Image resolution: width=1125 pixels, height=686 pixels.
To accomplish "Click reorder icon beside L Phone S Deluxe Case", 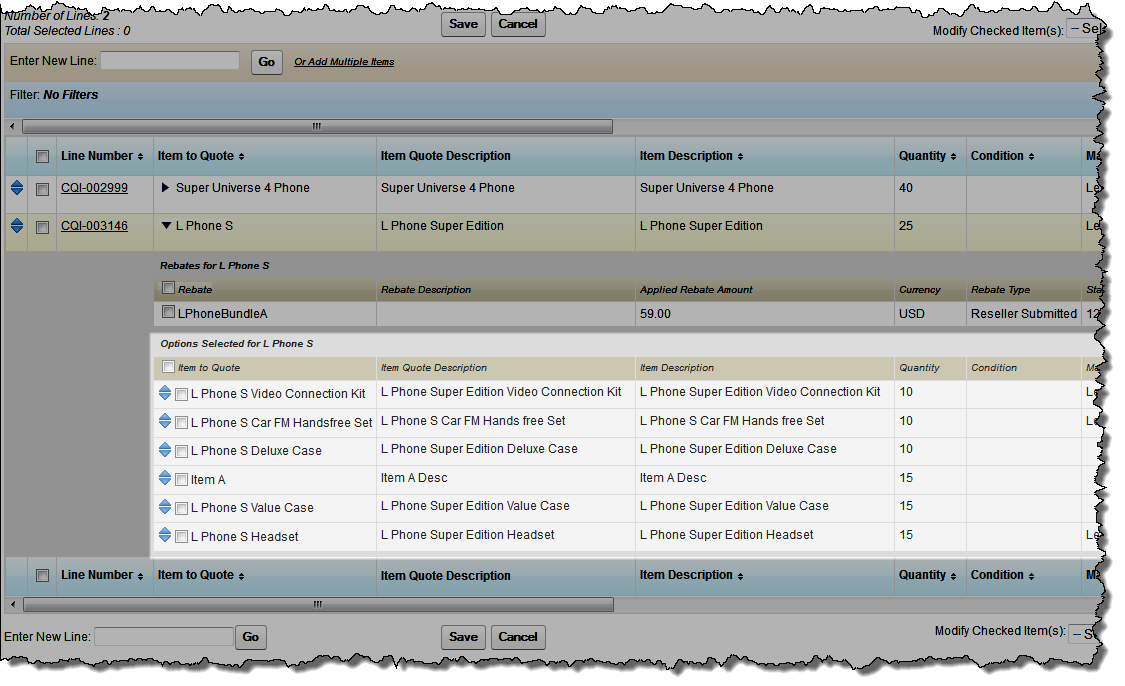I will click(165, 450).
